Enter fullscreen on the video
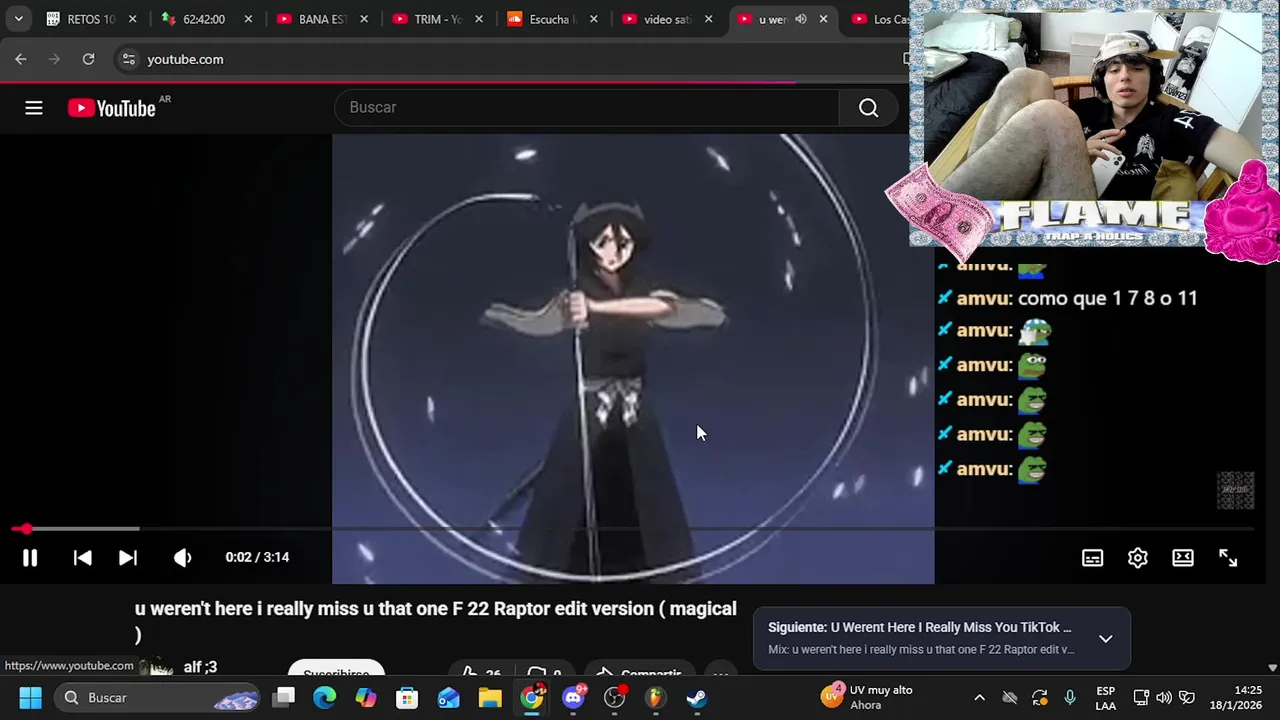1280x720 pixels. tap(1228, 558)
